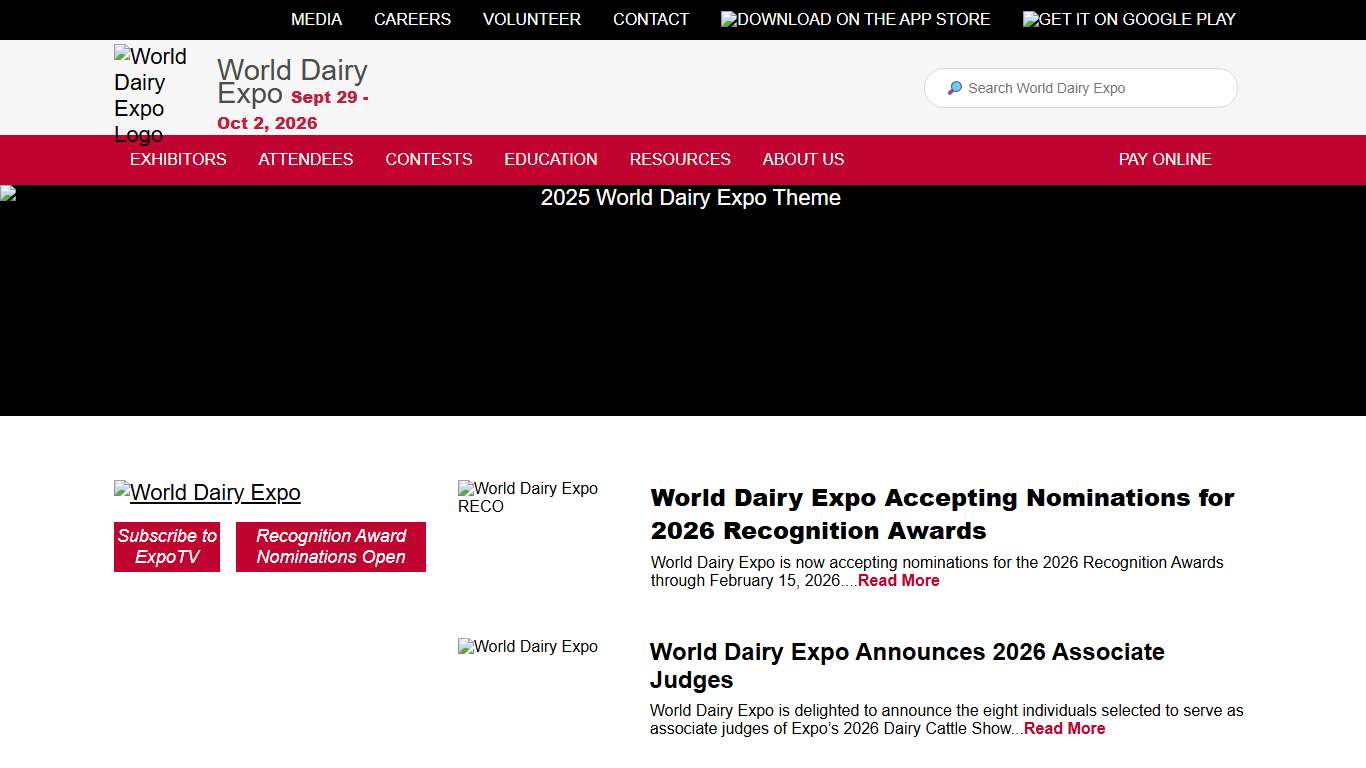The image size is (1366, 768).
Task: Open Recognition Award Nominations Open button
Action: coord(331,547)
